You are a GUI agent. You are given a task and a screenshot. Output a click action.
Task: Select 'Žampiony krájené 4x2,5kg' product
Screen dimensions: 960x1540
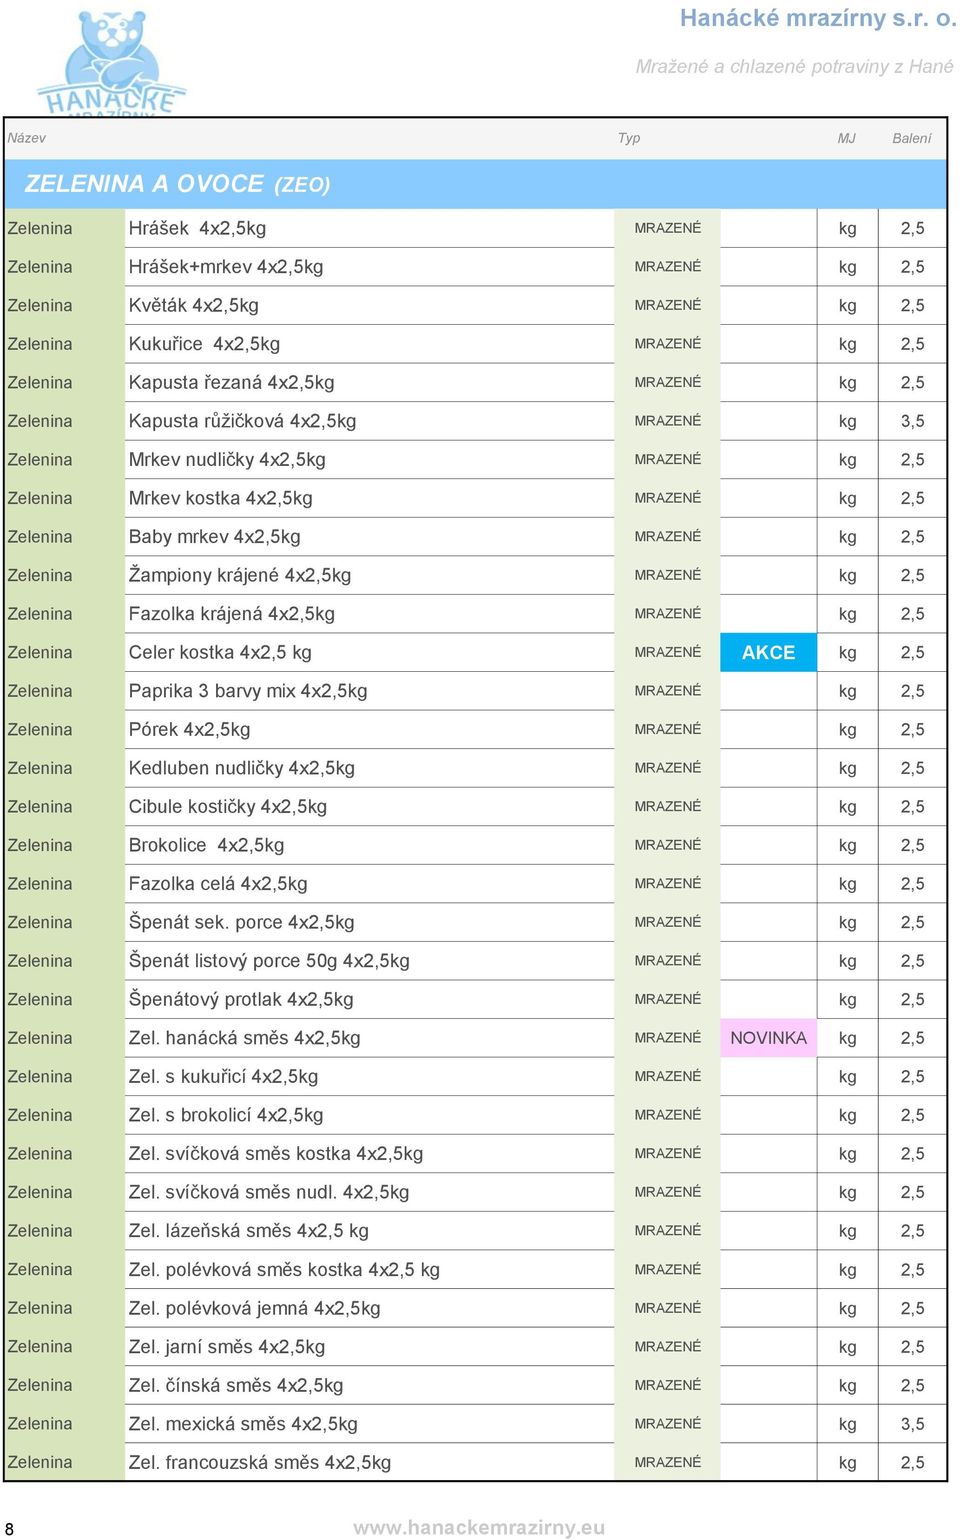click(x=240, y=575)
